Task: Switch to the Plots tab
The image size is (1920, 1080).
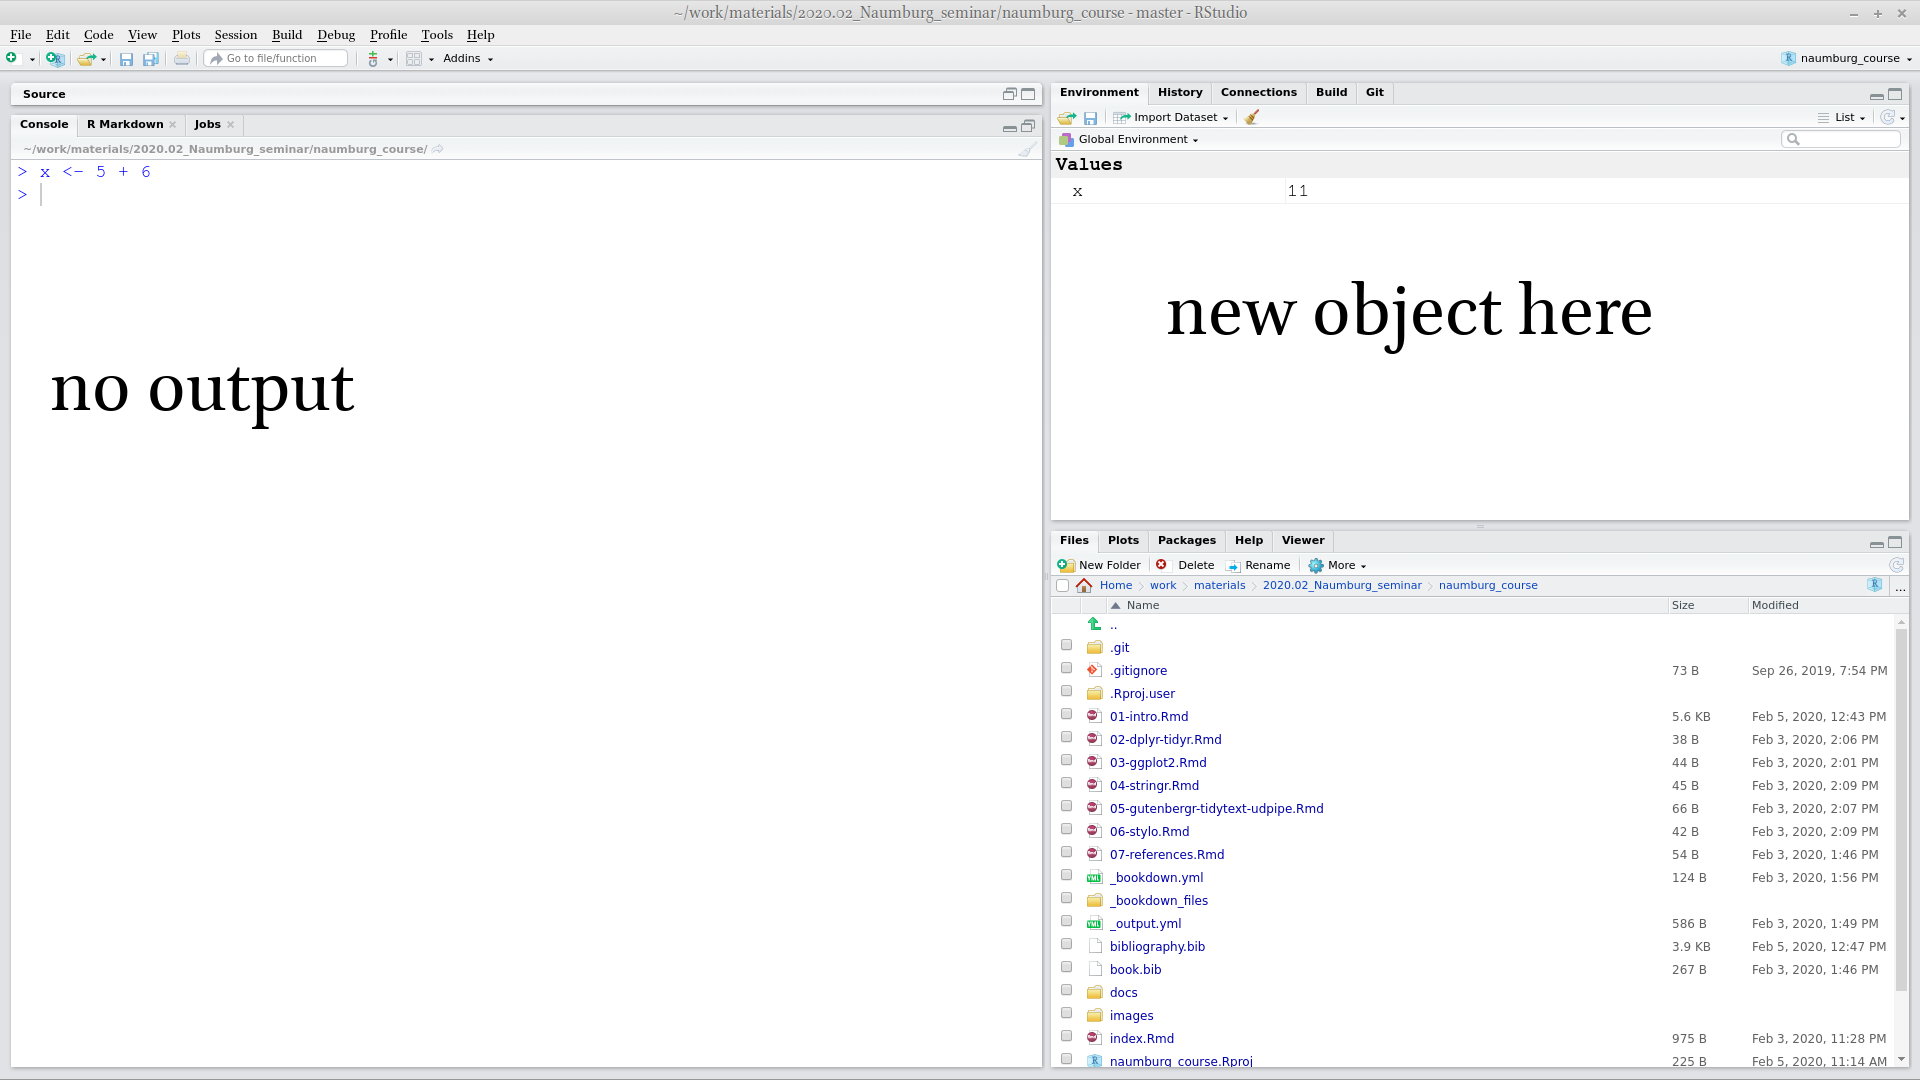Action: [1123, 541]
